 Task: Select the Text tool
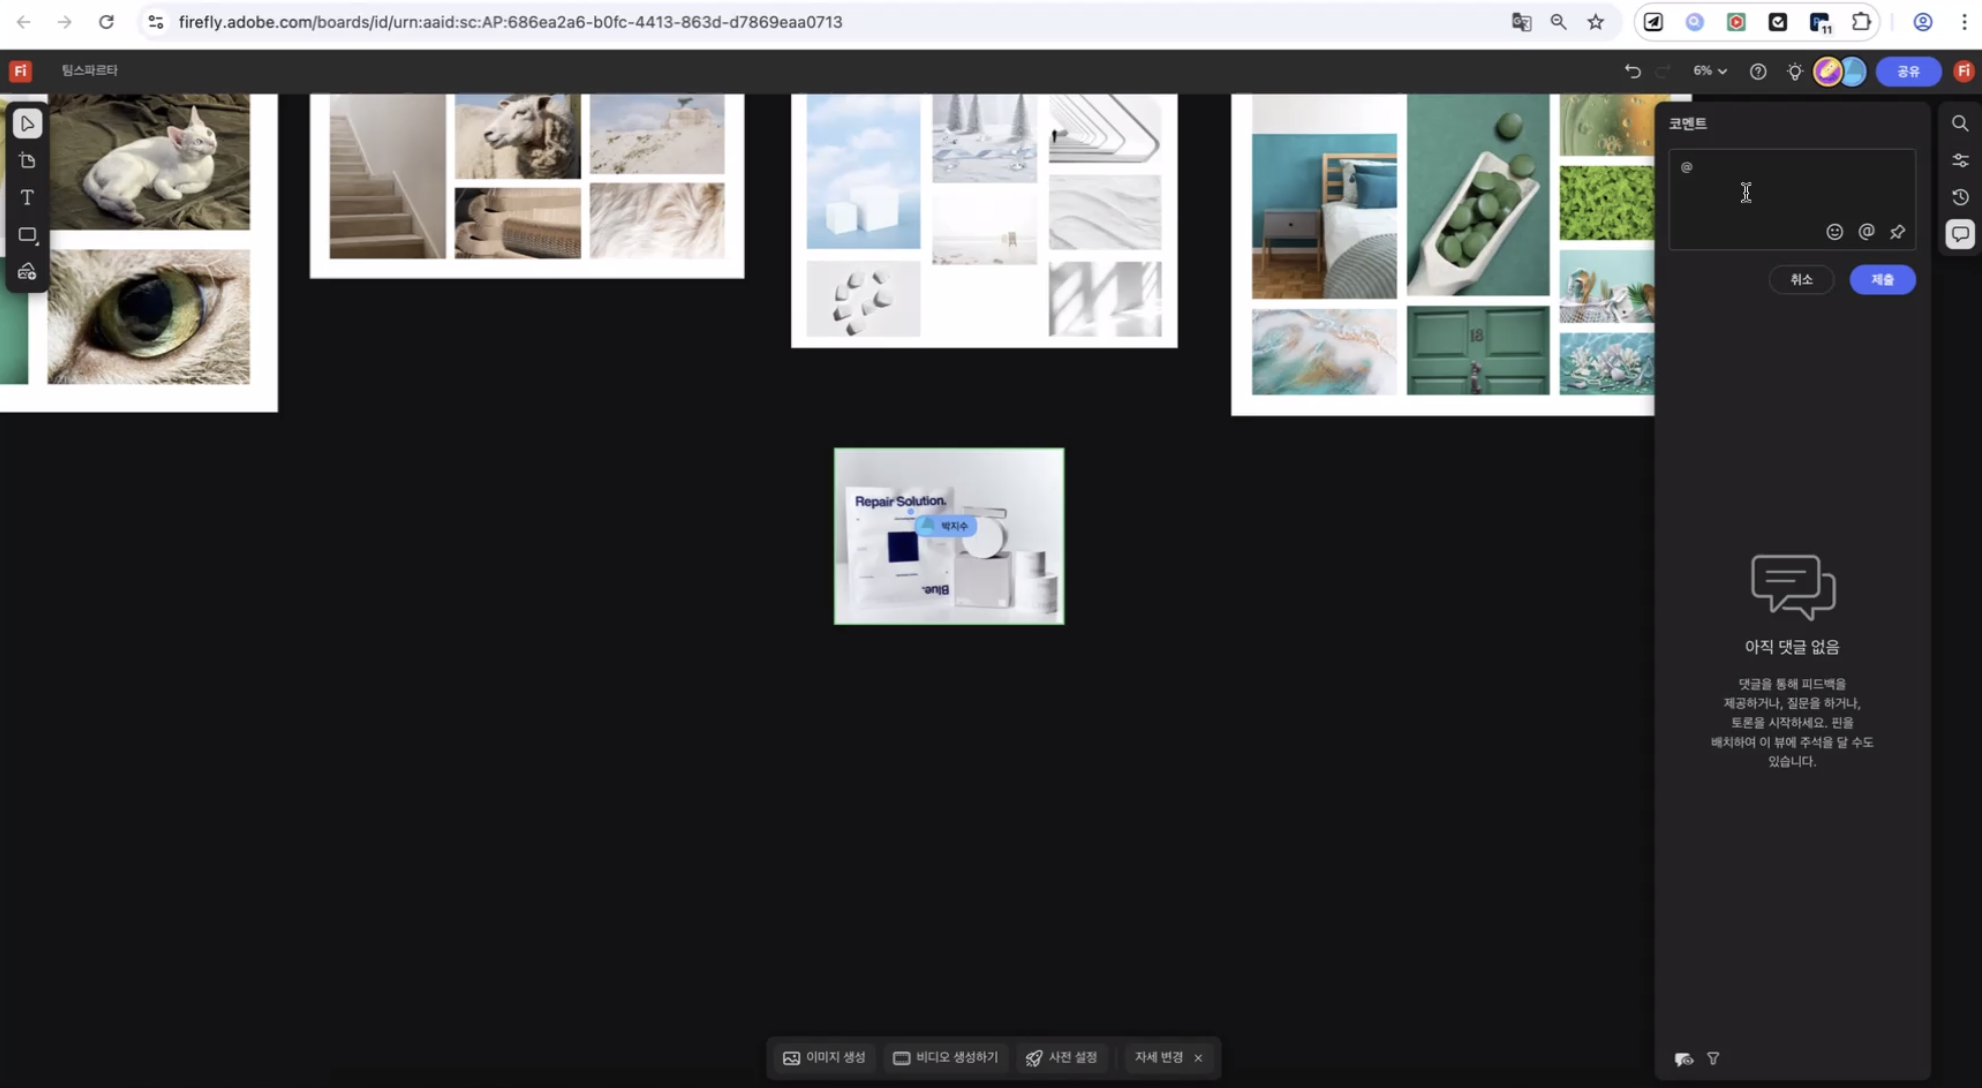click(27, 198)
